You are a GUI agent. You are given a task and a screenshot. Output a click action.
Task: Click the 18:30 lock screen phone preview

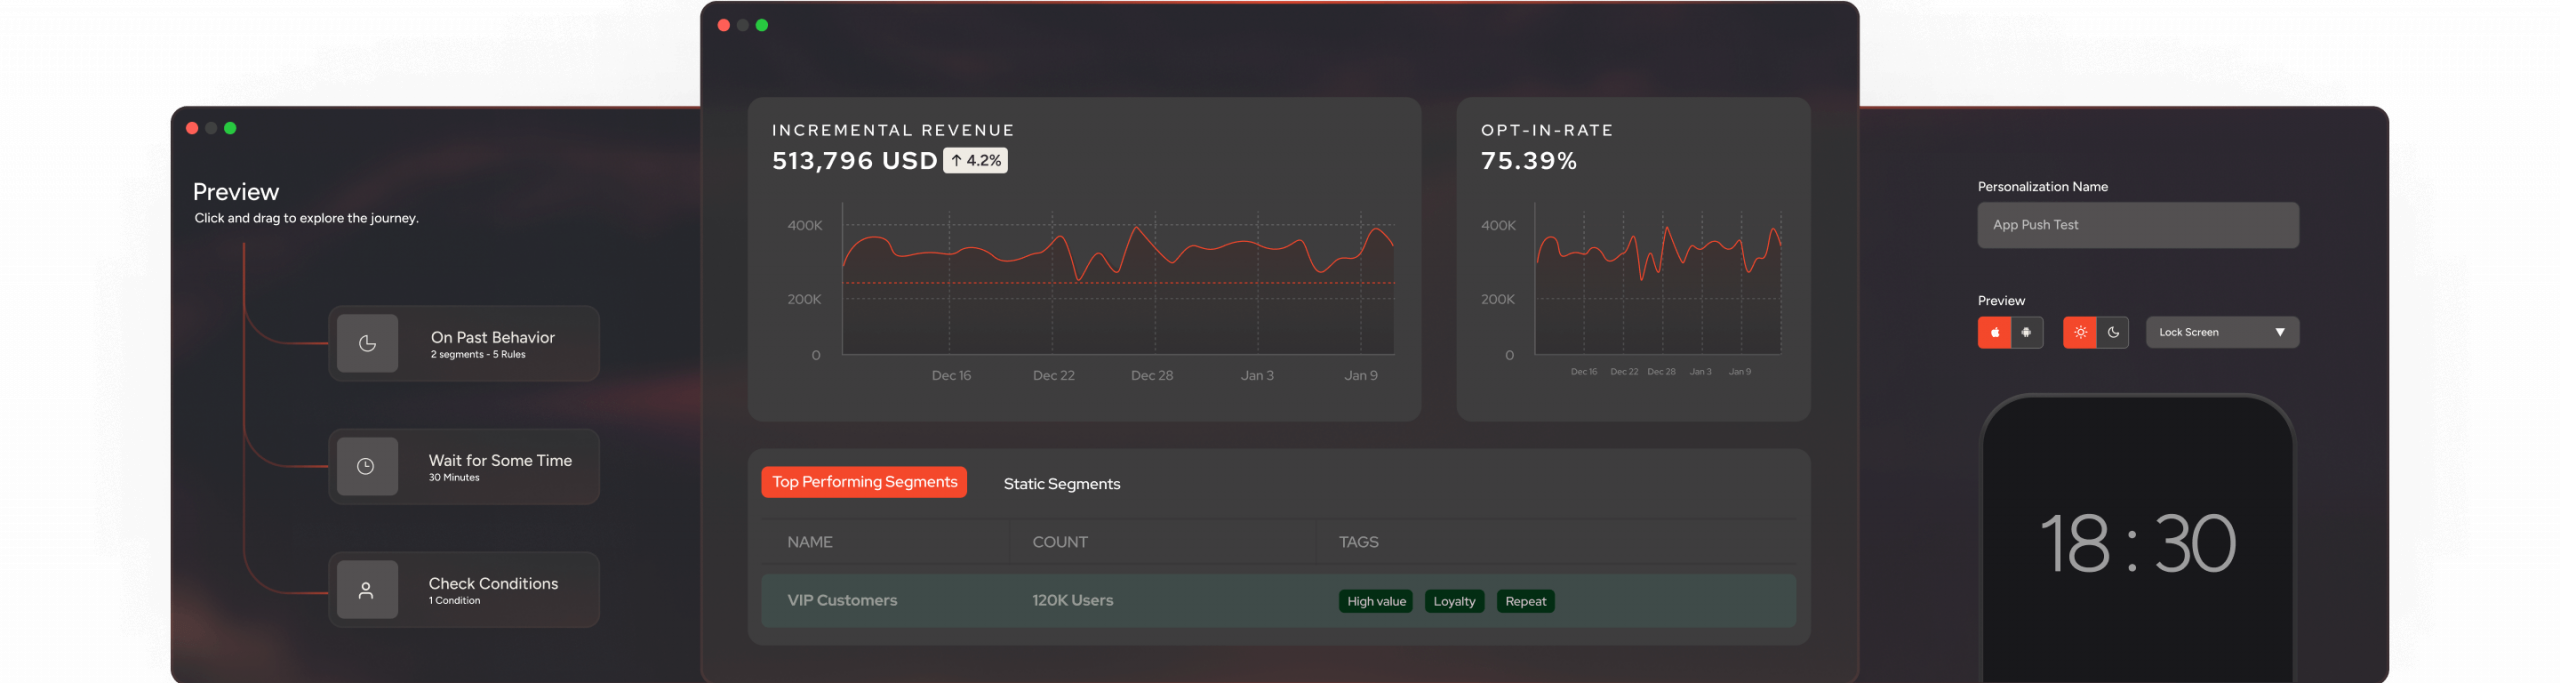[2137, 543]
